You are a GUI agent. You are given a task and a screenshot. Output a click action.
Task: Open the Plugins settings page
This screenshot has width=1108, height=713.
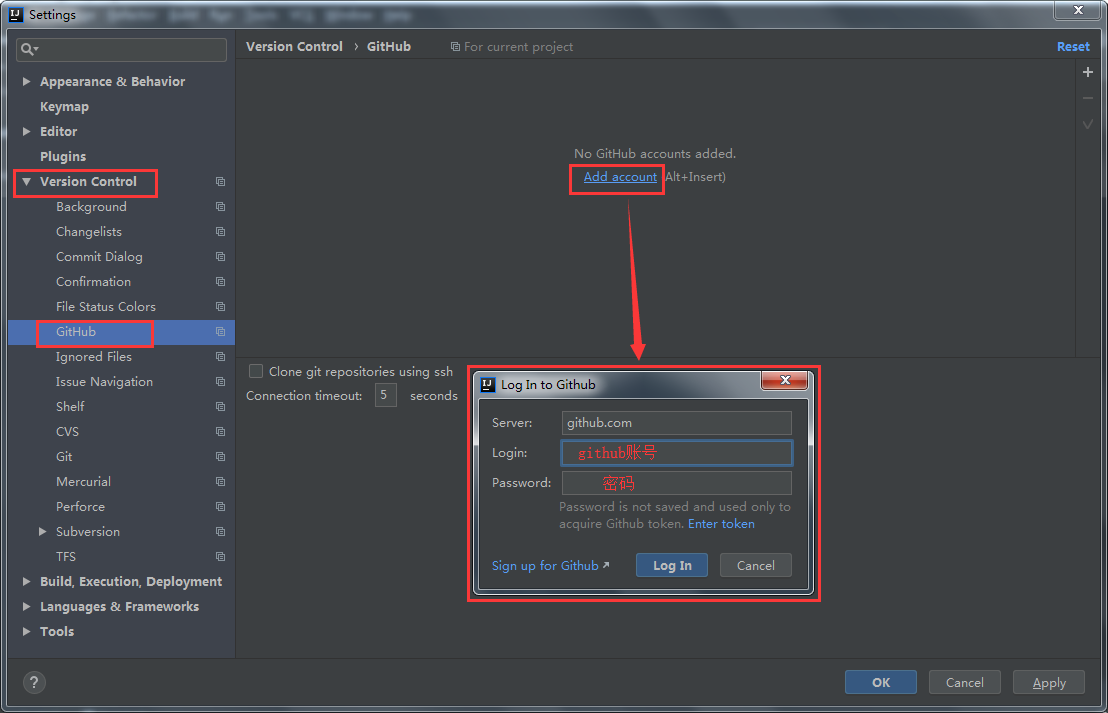(x=63, y=156)
